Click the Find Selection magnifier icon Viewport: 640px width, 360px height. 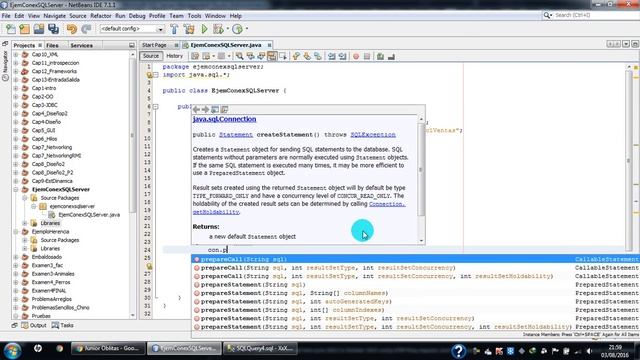(240, 56)
